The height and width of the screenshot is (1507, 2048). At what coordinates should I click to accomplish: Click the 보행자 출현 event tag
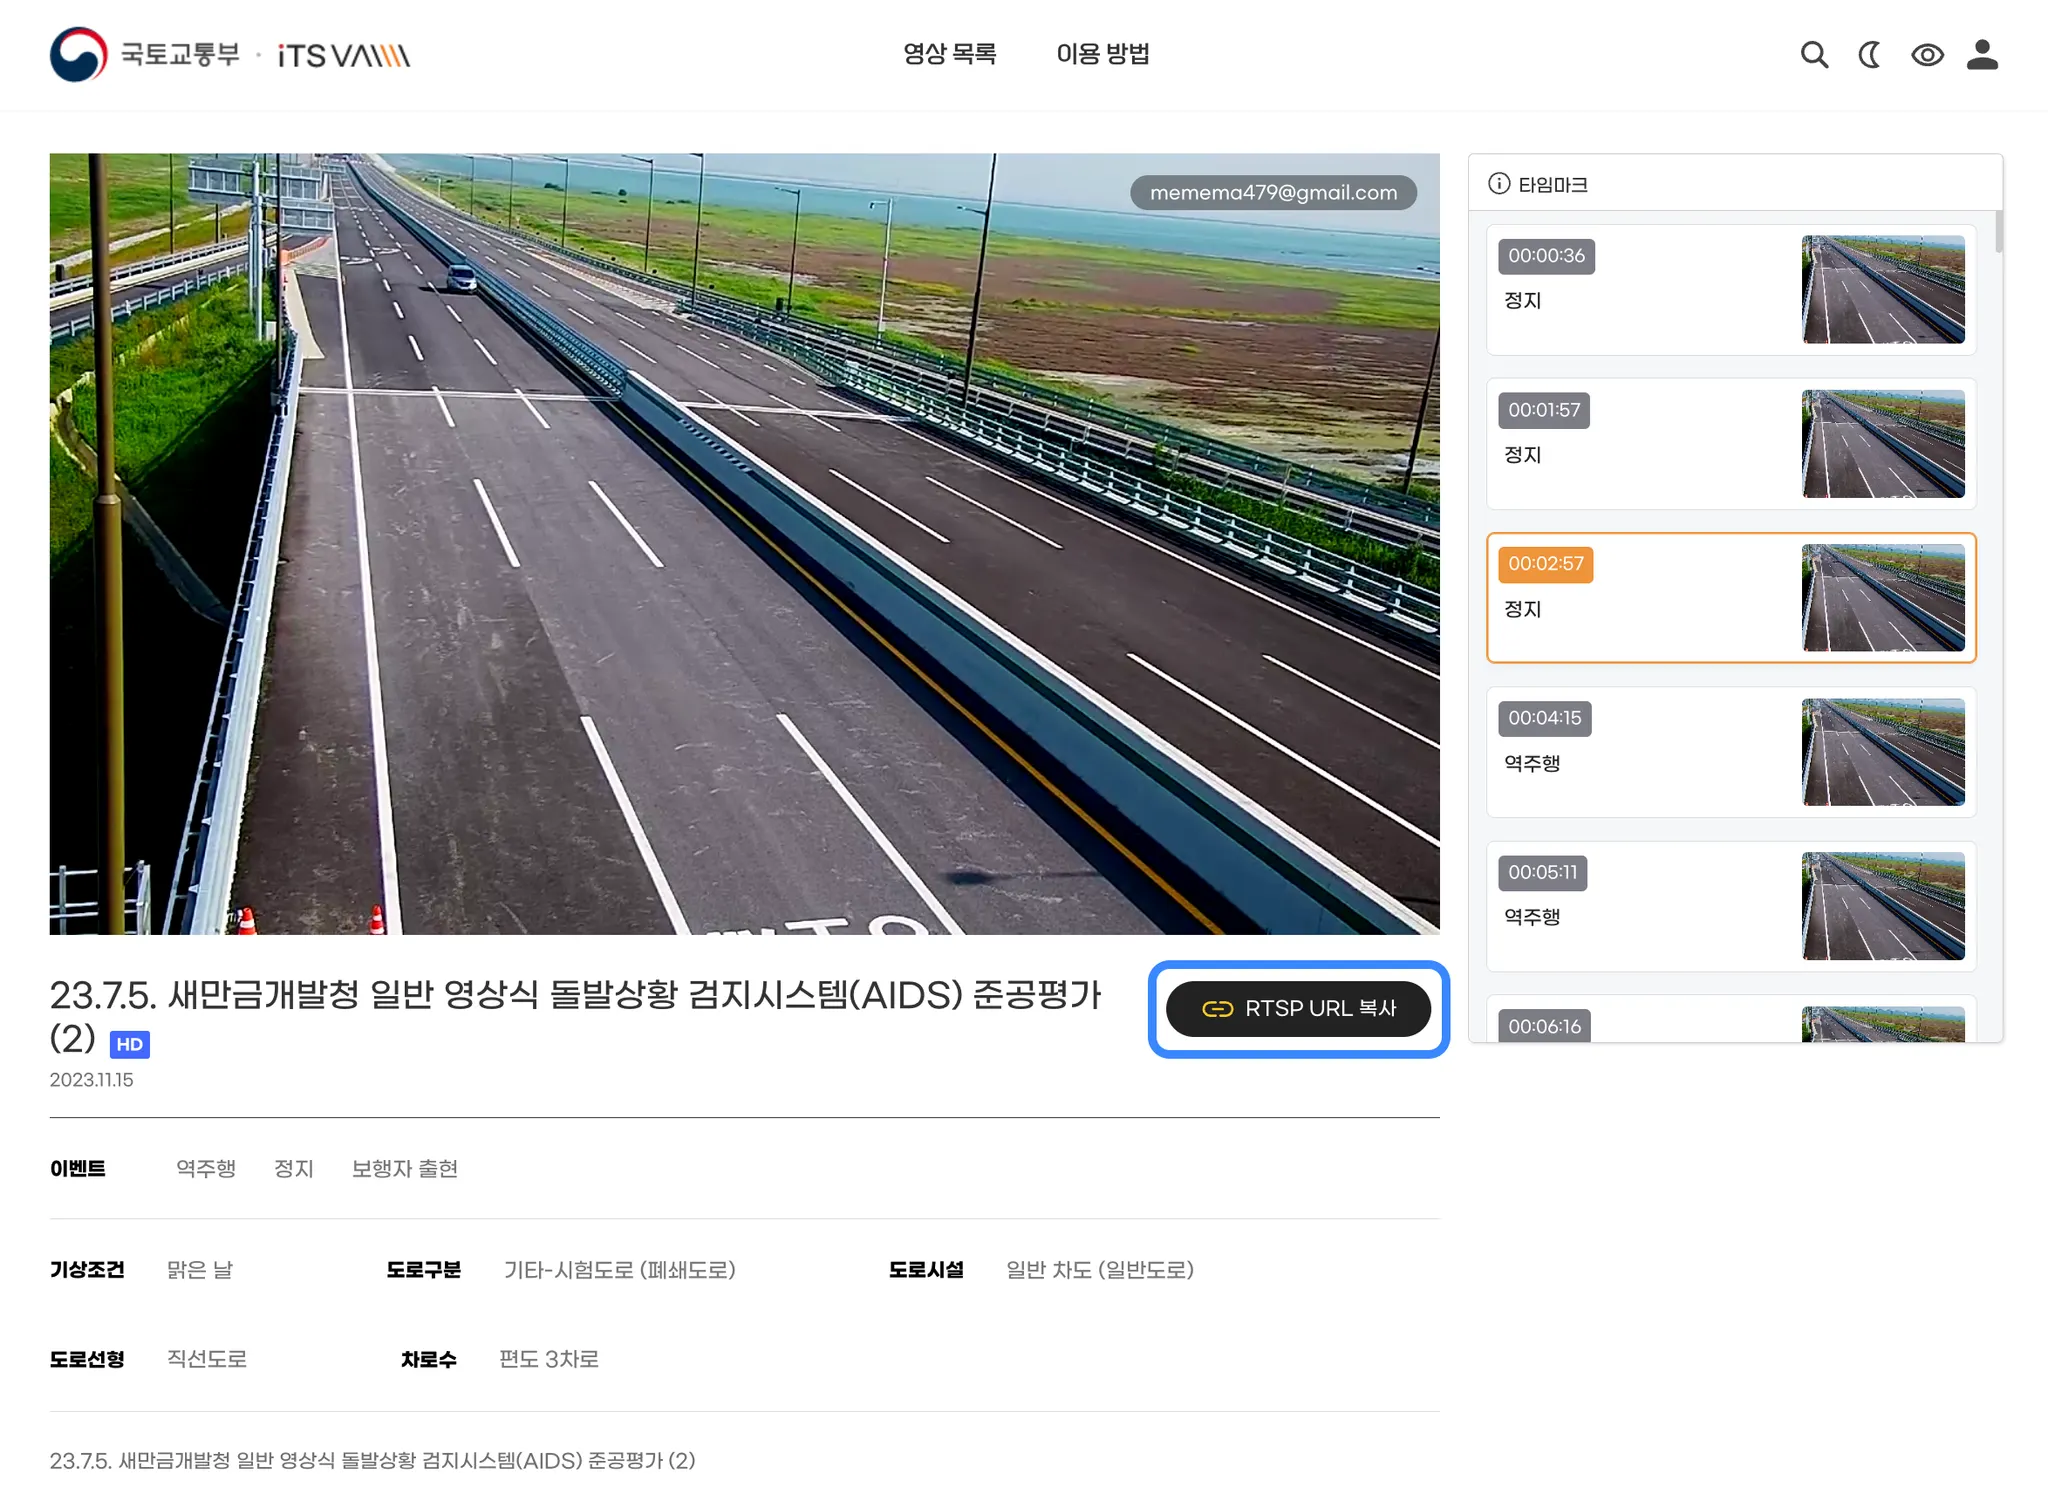404,1168
